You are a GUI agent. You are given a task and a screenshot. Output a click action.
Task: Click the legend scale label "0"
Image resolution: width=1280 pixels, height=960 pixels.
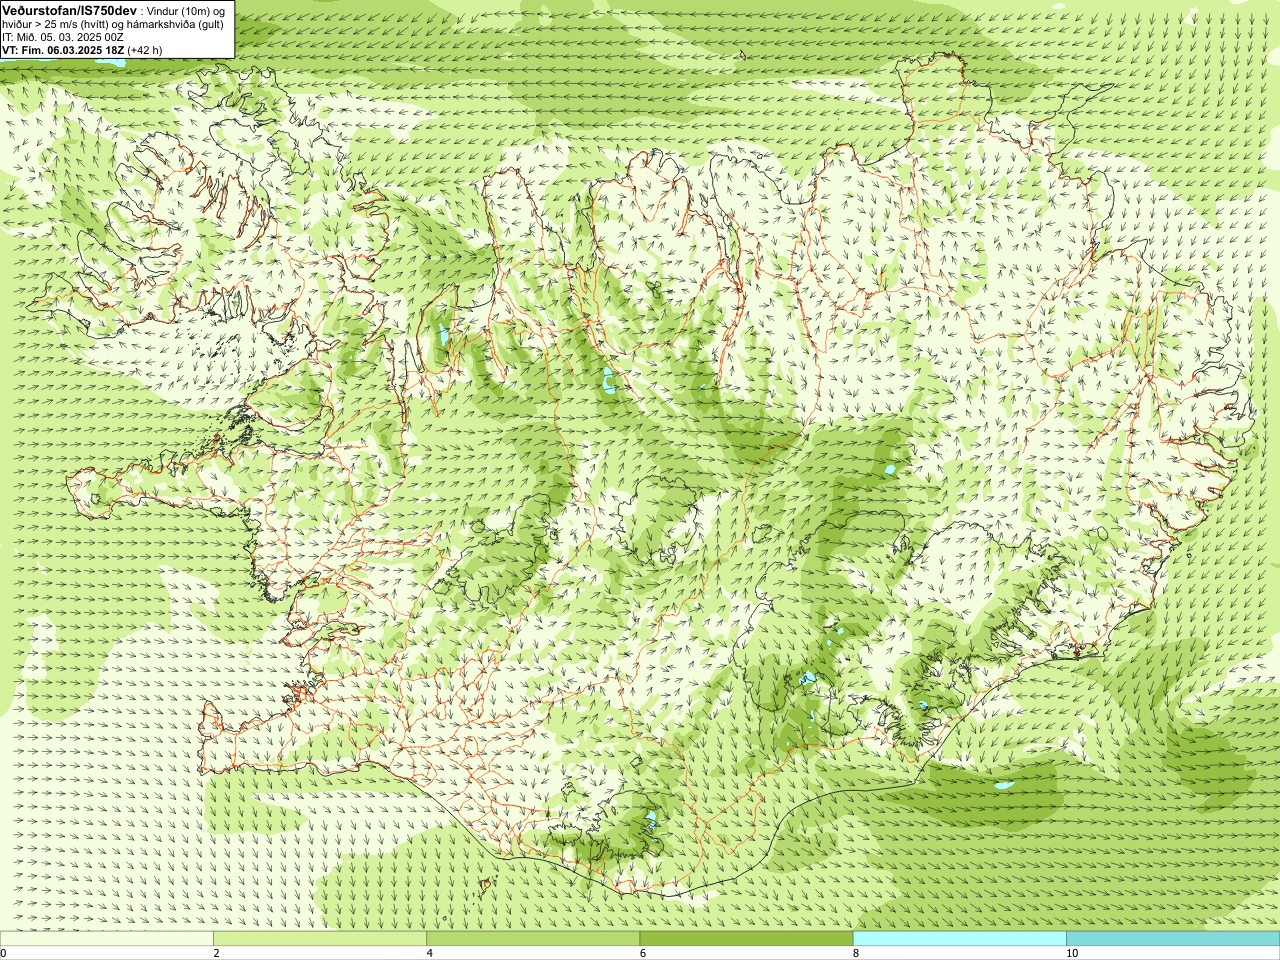pos(4,953)
